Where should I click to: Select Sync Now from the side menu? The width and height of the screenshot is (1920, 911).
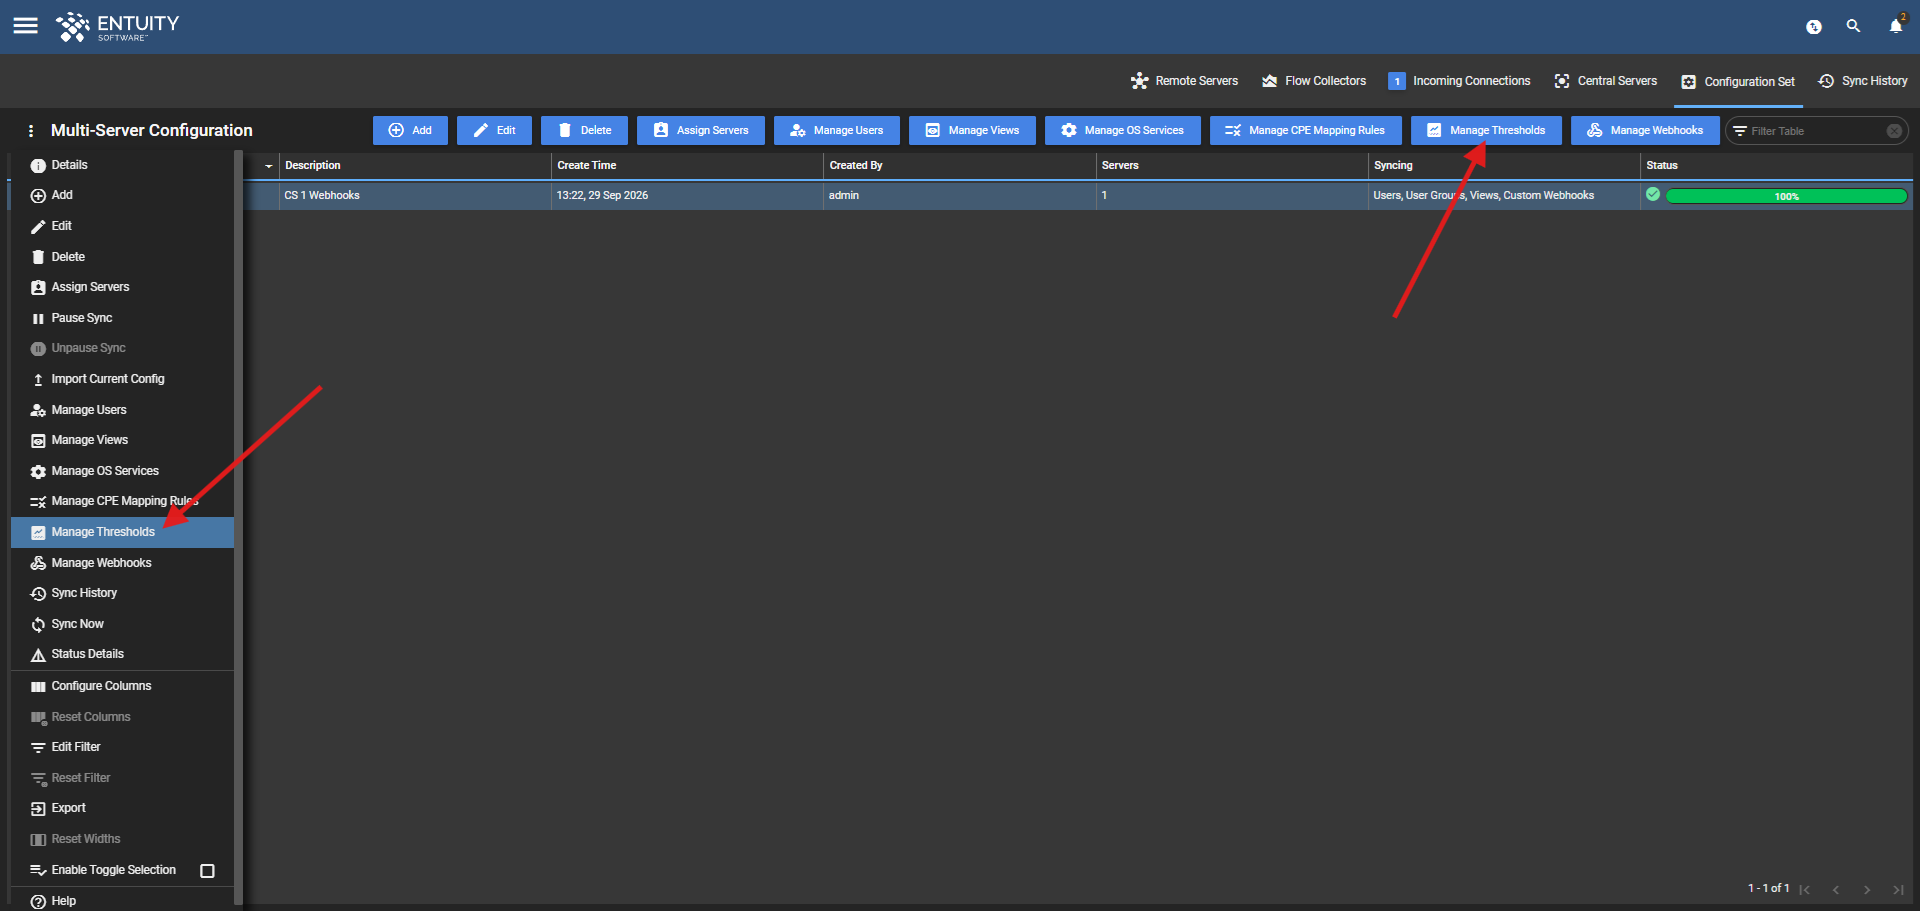click(122, 624)
